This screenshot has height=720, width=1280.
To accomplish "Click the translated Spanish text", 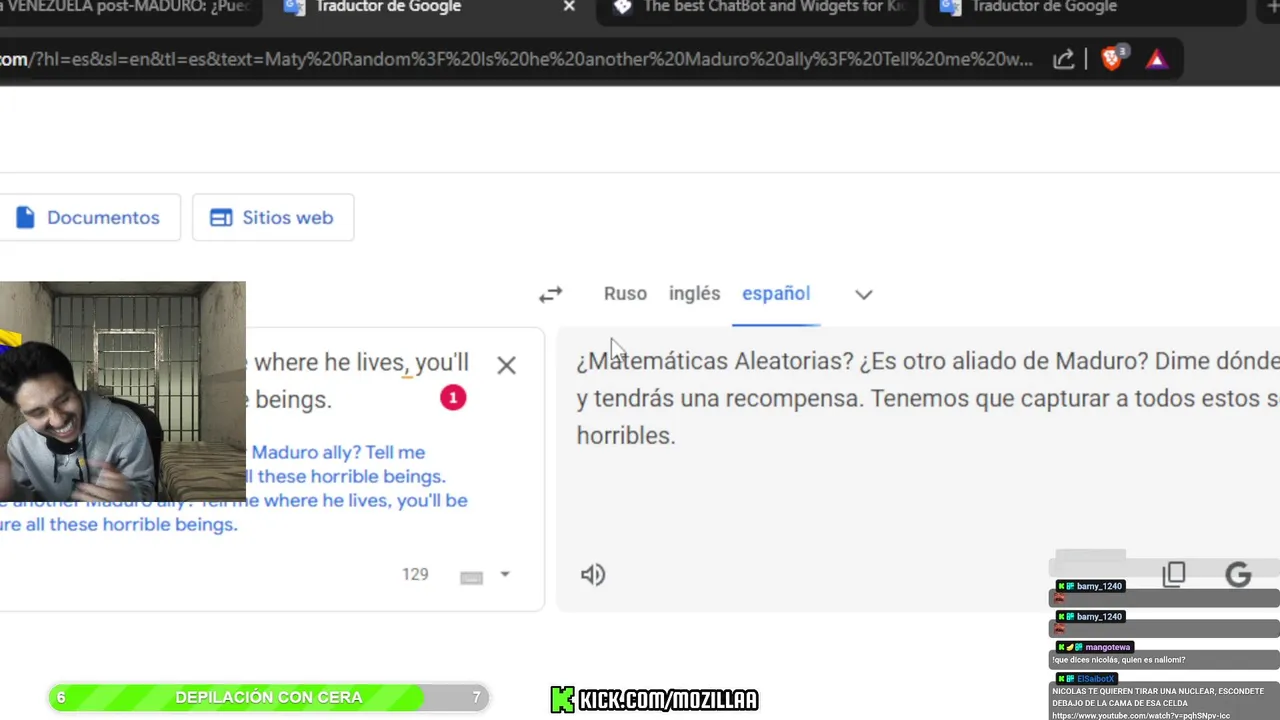I will pyautogui.click(x=927, y=398).
